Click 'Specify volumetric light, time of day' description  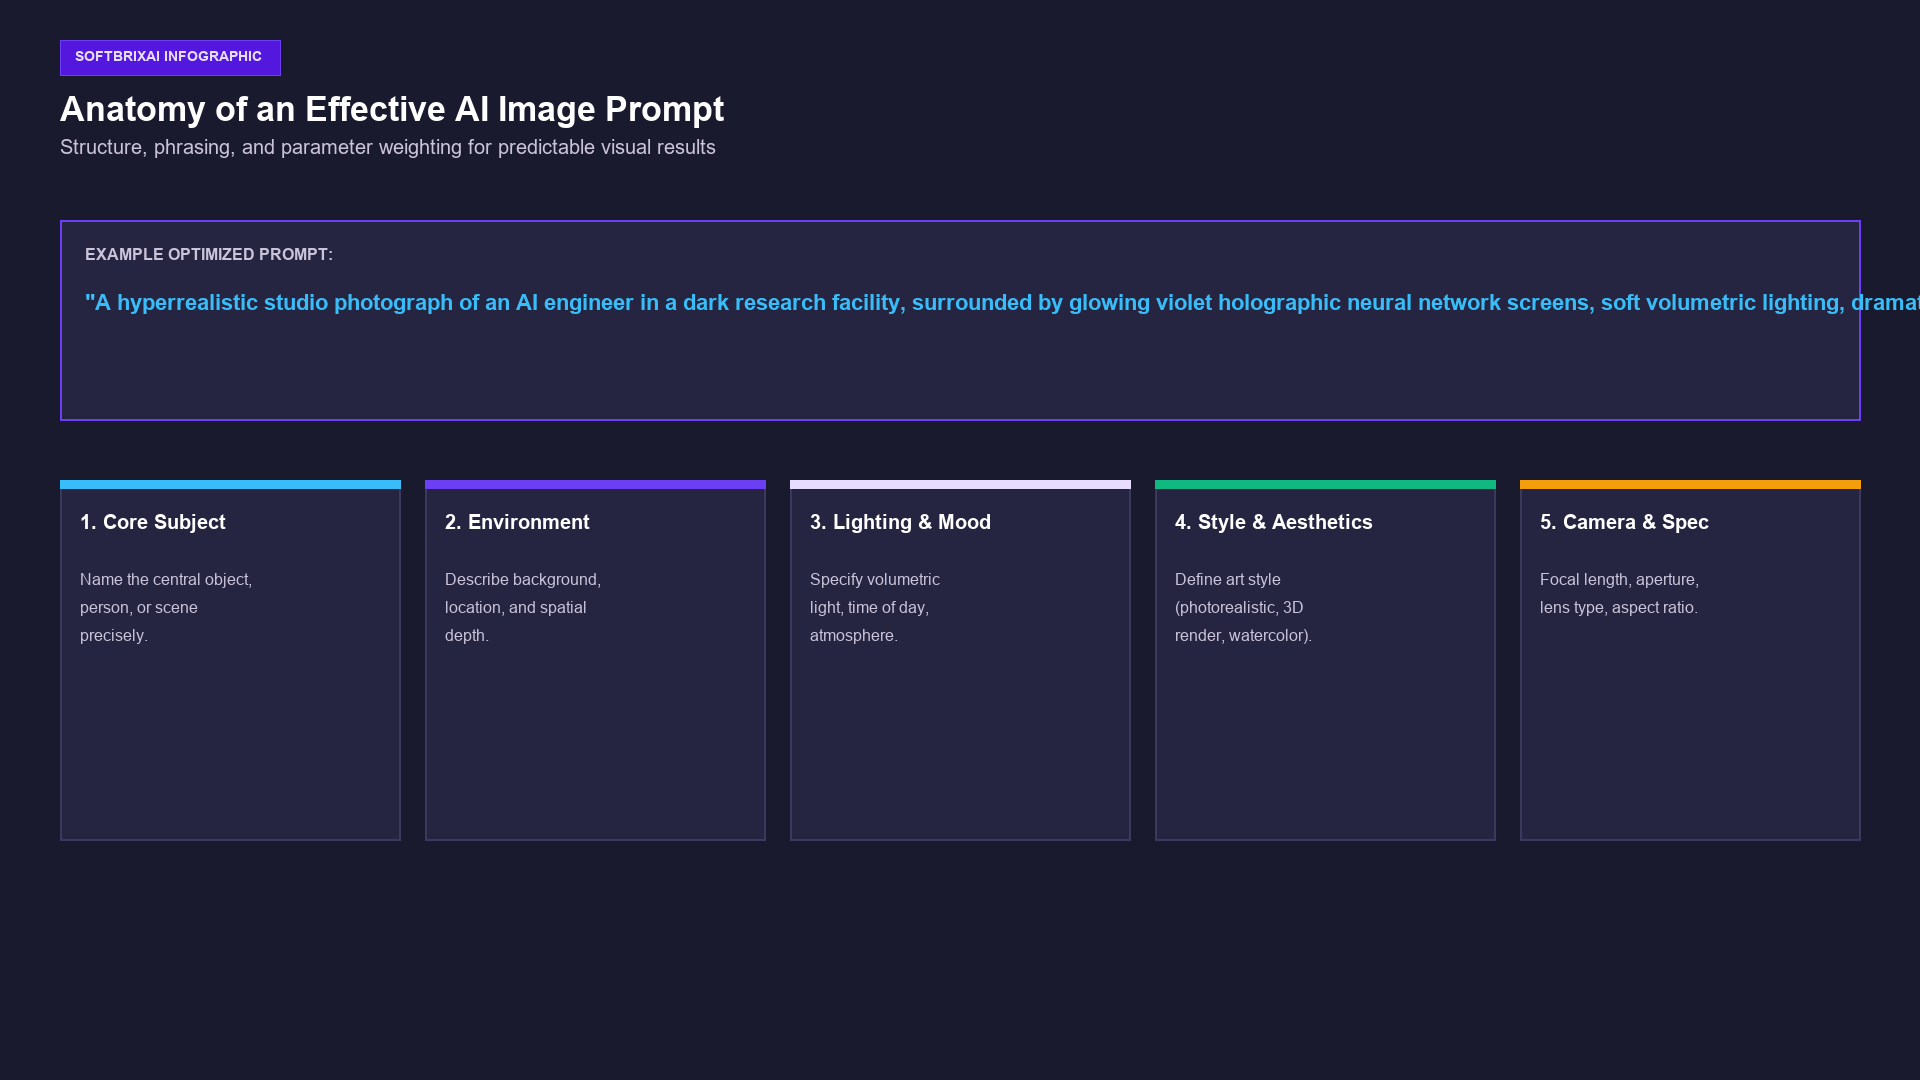[x=875, y=607]
